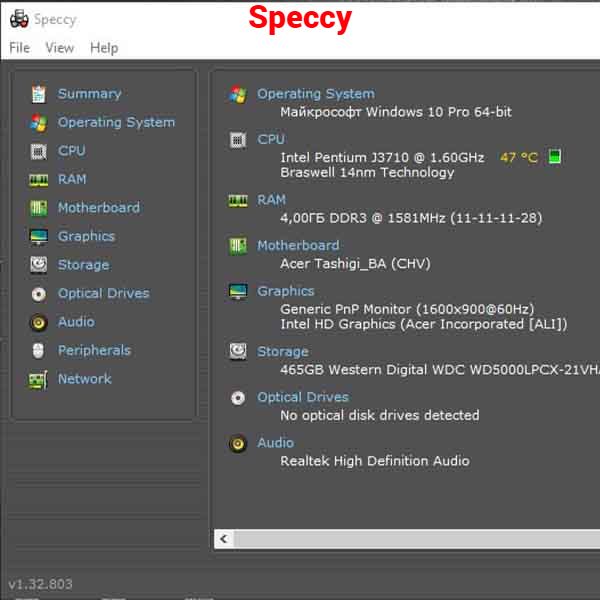This screenshot has width=600, height=600.
Task: Click the Braswell 14nm Technology text
Action: 367,173
